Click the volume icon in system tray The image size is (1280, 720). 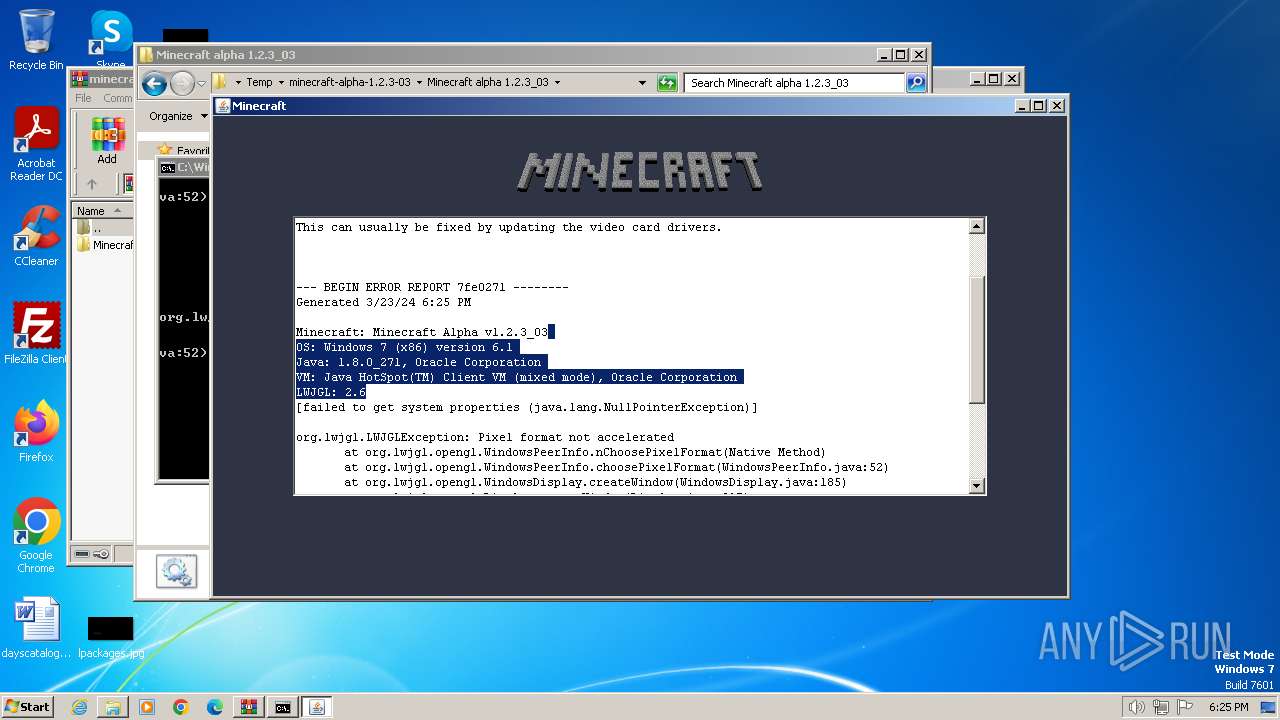pos(1136,707)
